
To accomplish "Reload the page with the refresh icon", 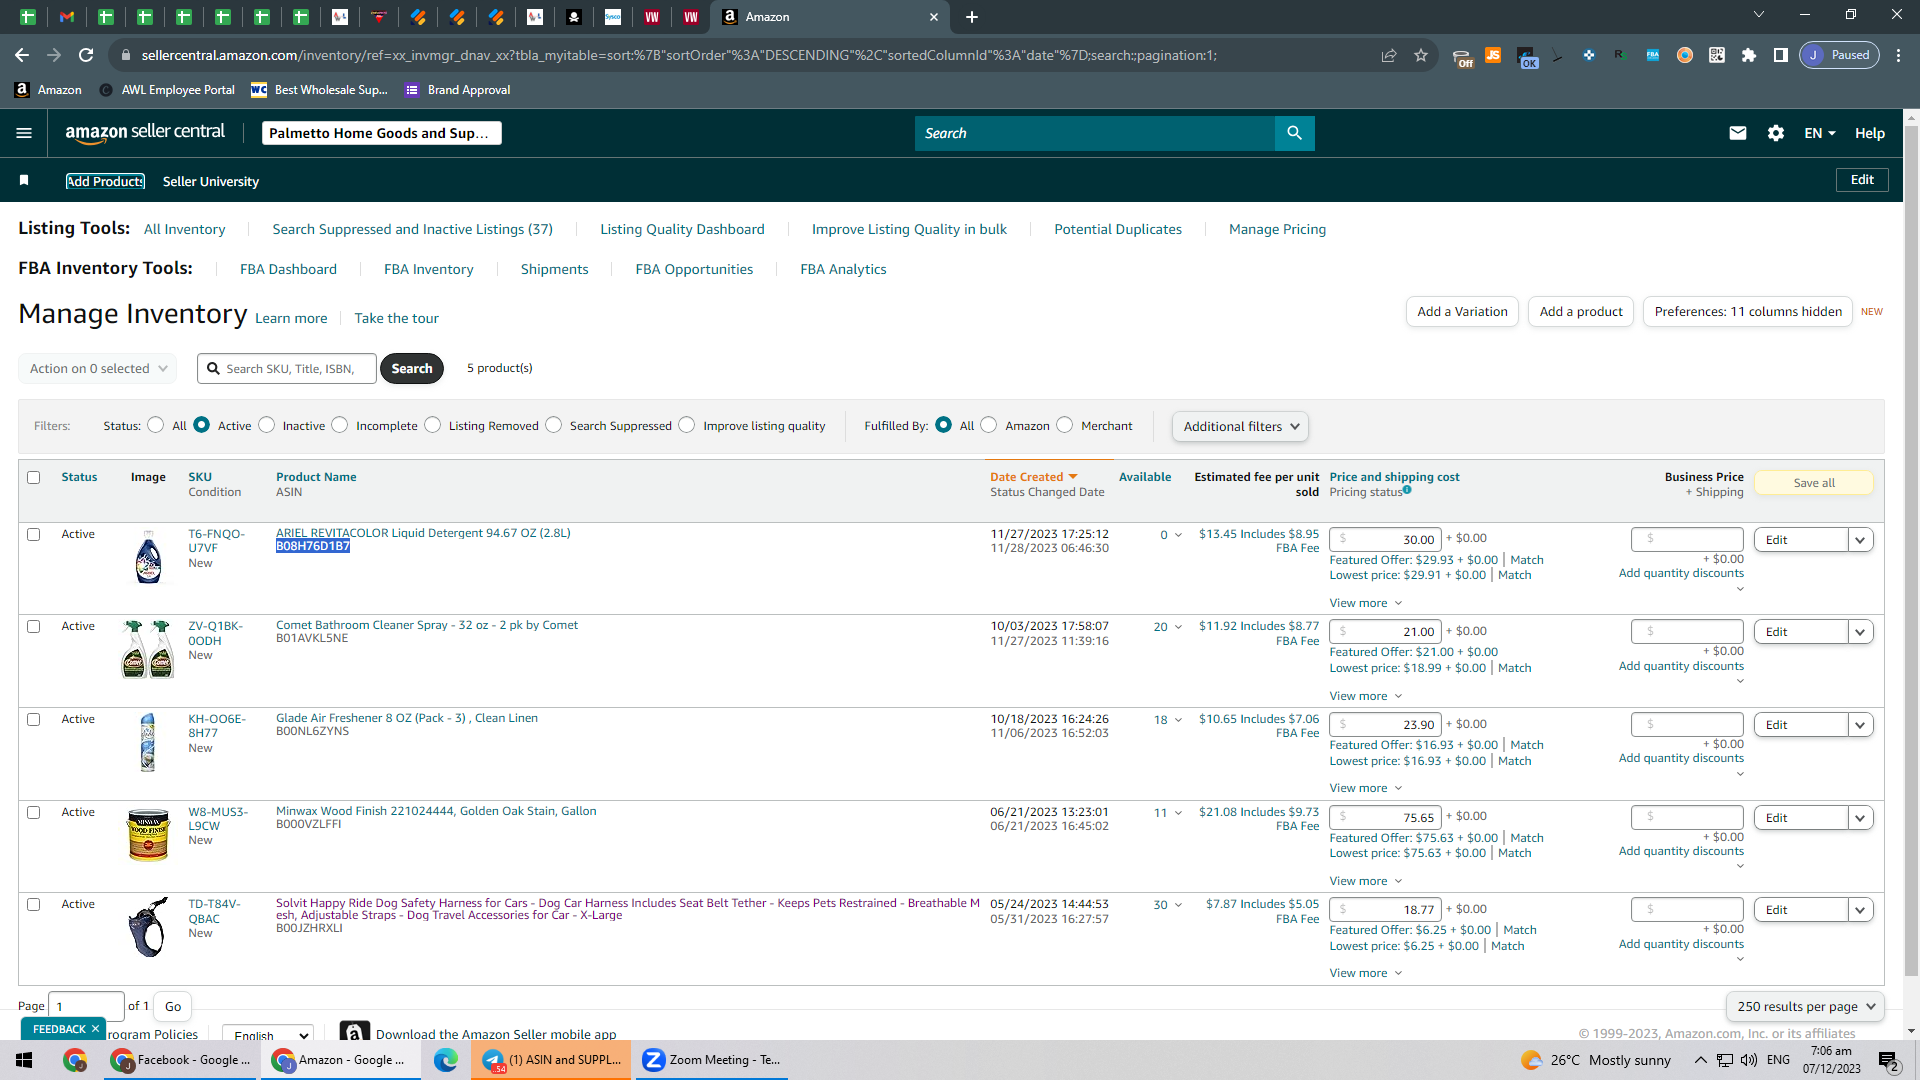I will point(86,55).
